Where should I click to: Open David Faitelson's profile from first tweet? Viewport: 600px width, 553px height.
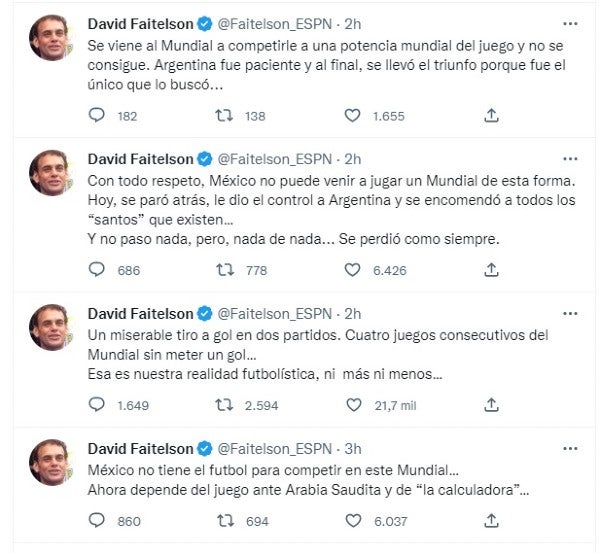pos(142,22)
